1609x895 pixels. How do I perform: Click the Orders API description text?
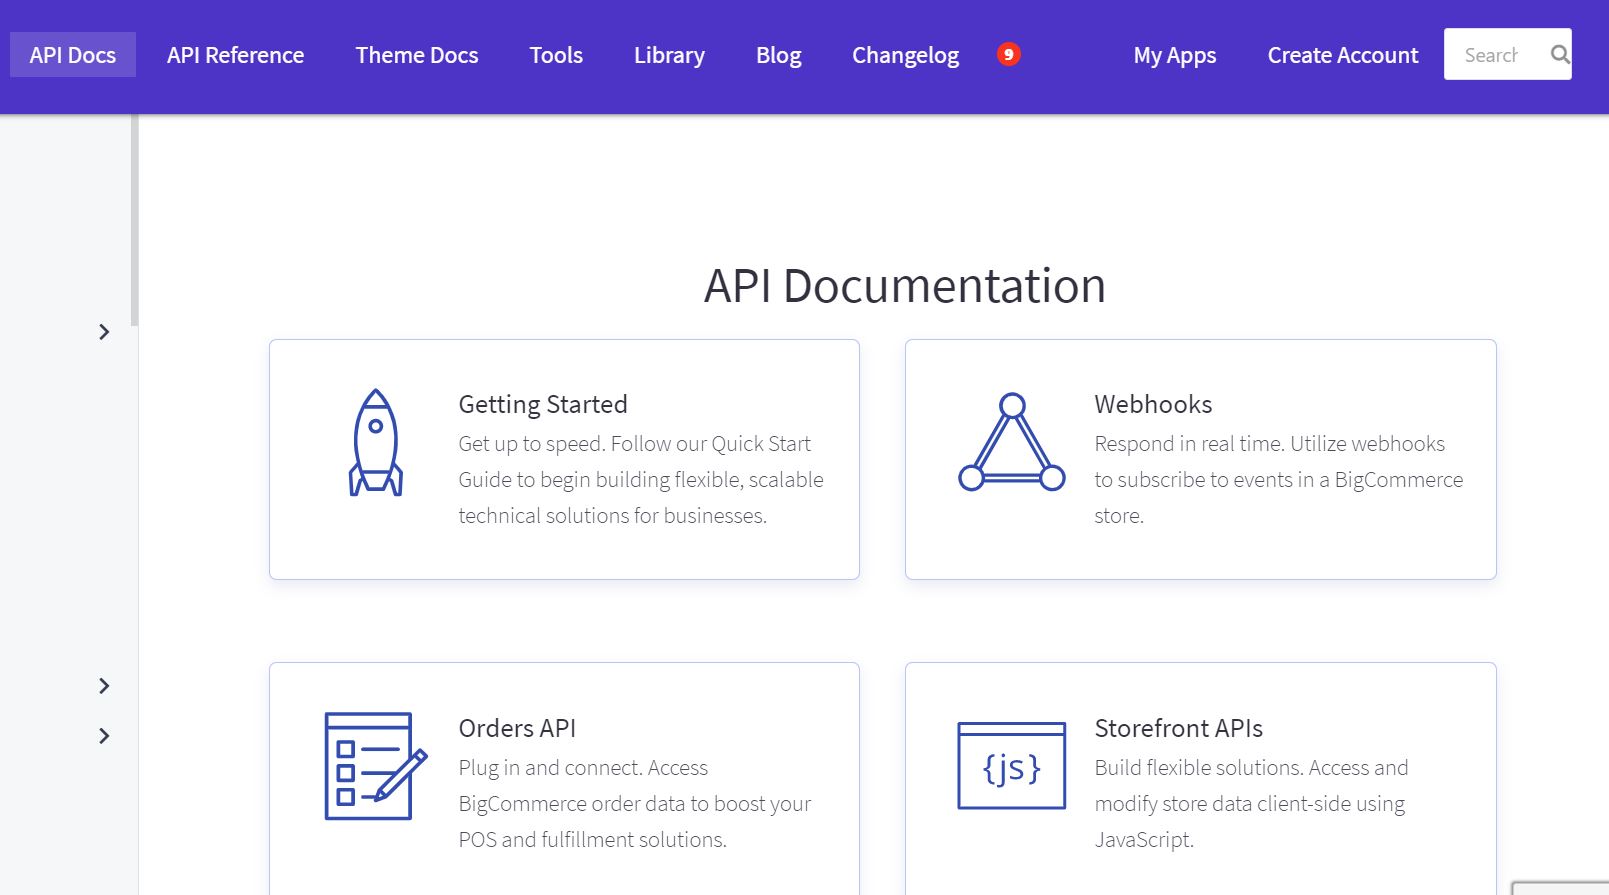[x=635, y=804]
